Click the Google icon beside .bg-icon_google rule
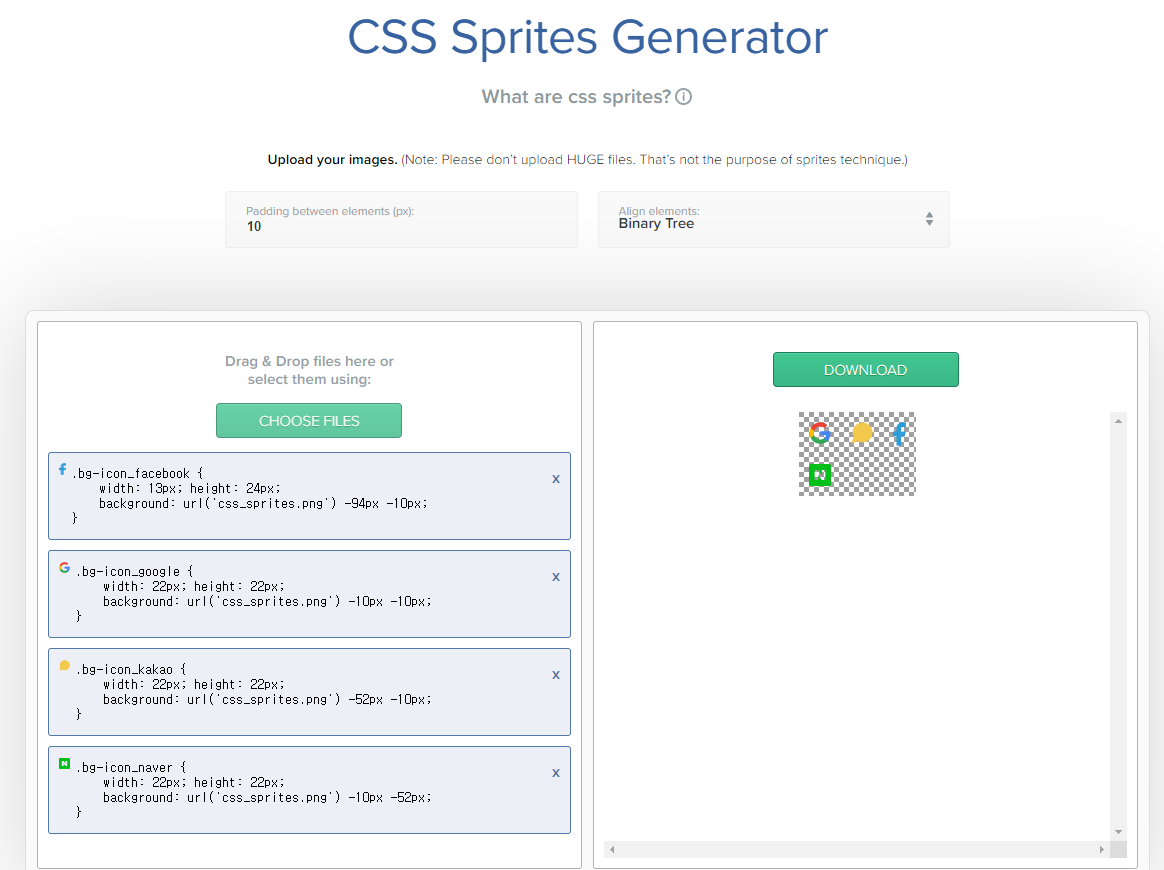Screen dimensions: 1164x870 pos(63,570)
